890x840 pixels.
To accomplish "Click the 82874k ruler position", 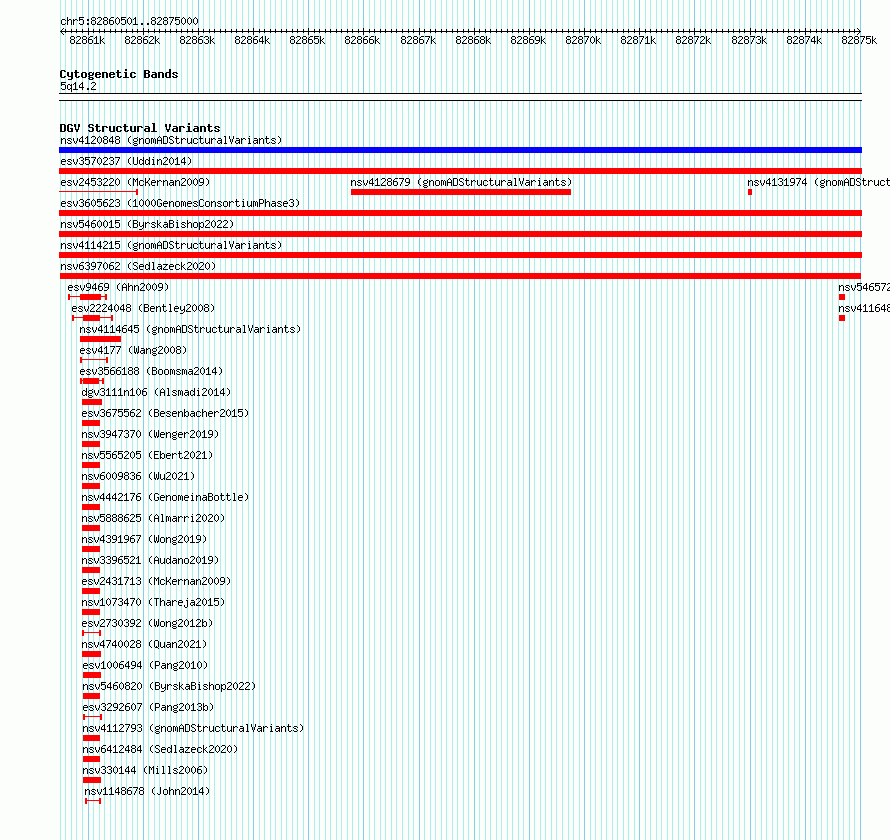I will 804,40.
